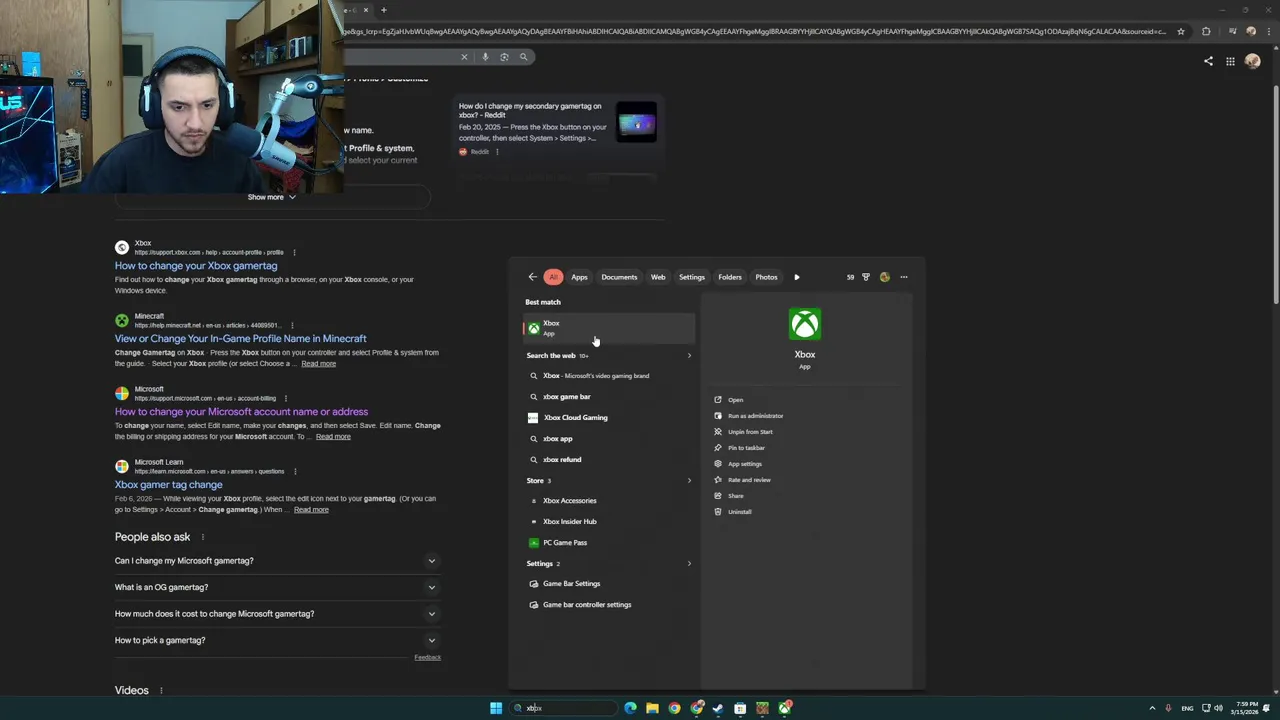The image size is (1280, 720).
Task: Open the Google apps grid
Action: pyautogui.click(x=1230, y=61)
